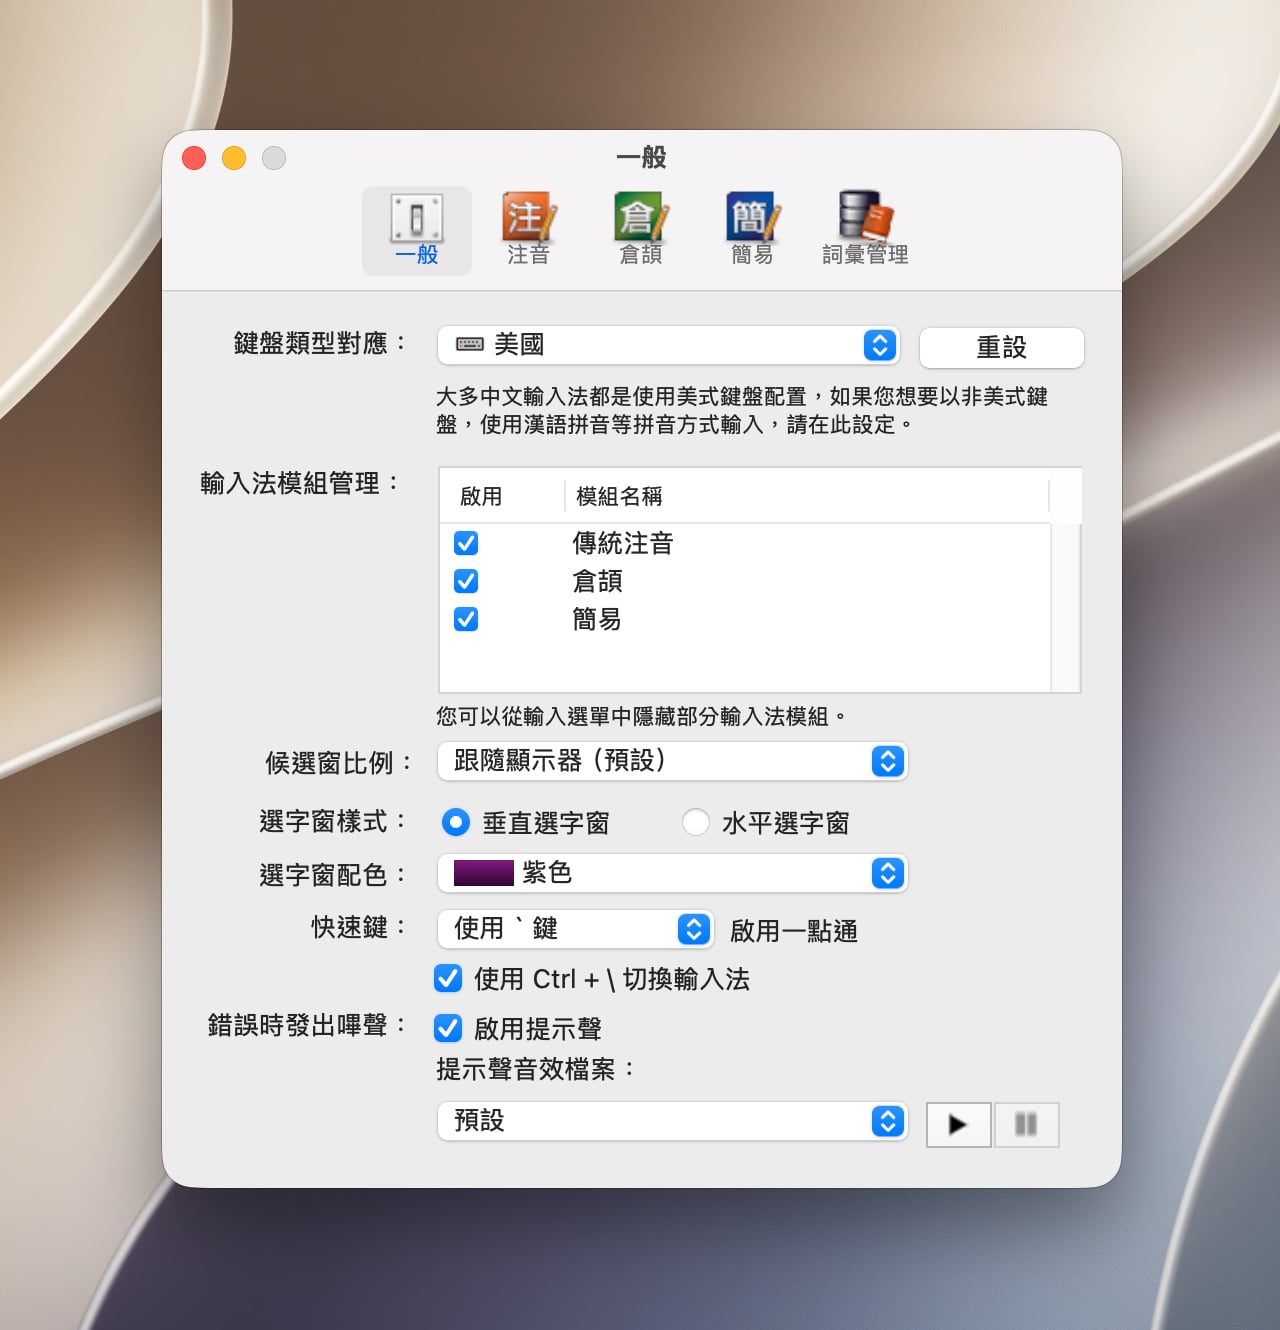Open the 詞彙管理 vocabulary management tab
1280x1330 pixels.
pos(865,230)
